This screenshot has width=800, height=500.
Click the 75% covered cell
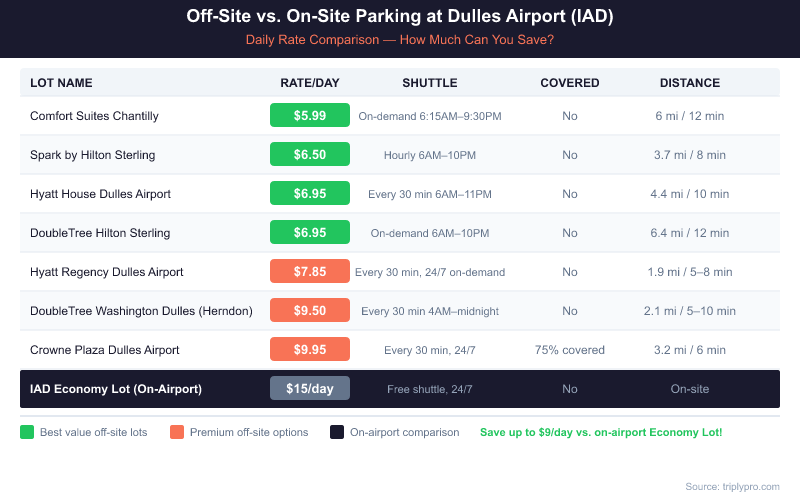[570, 350]
